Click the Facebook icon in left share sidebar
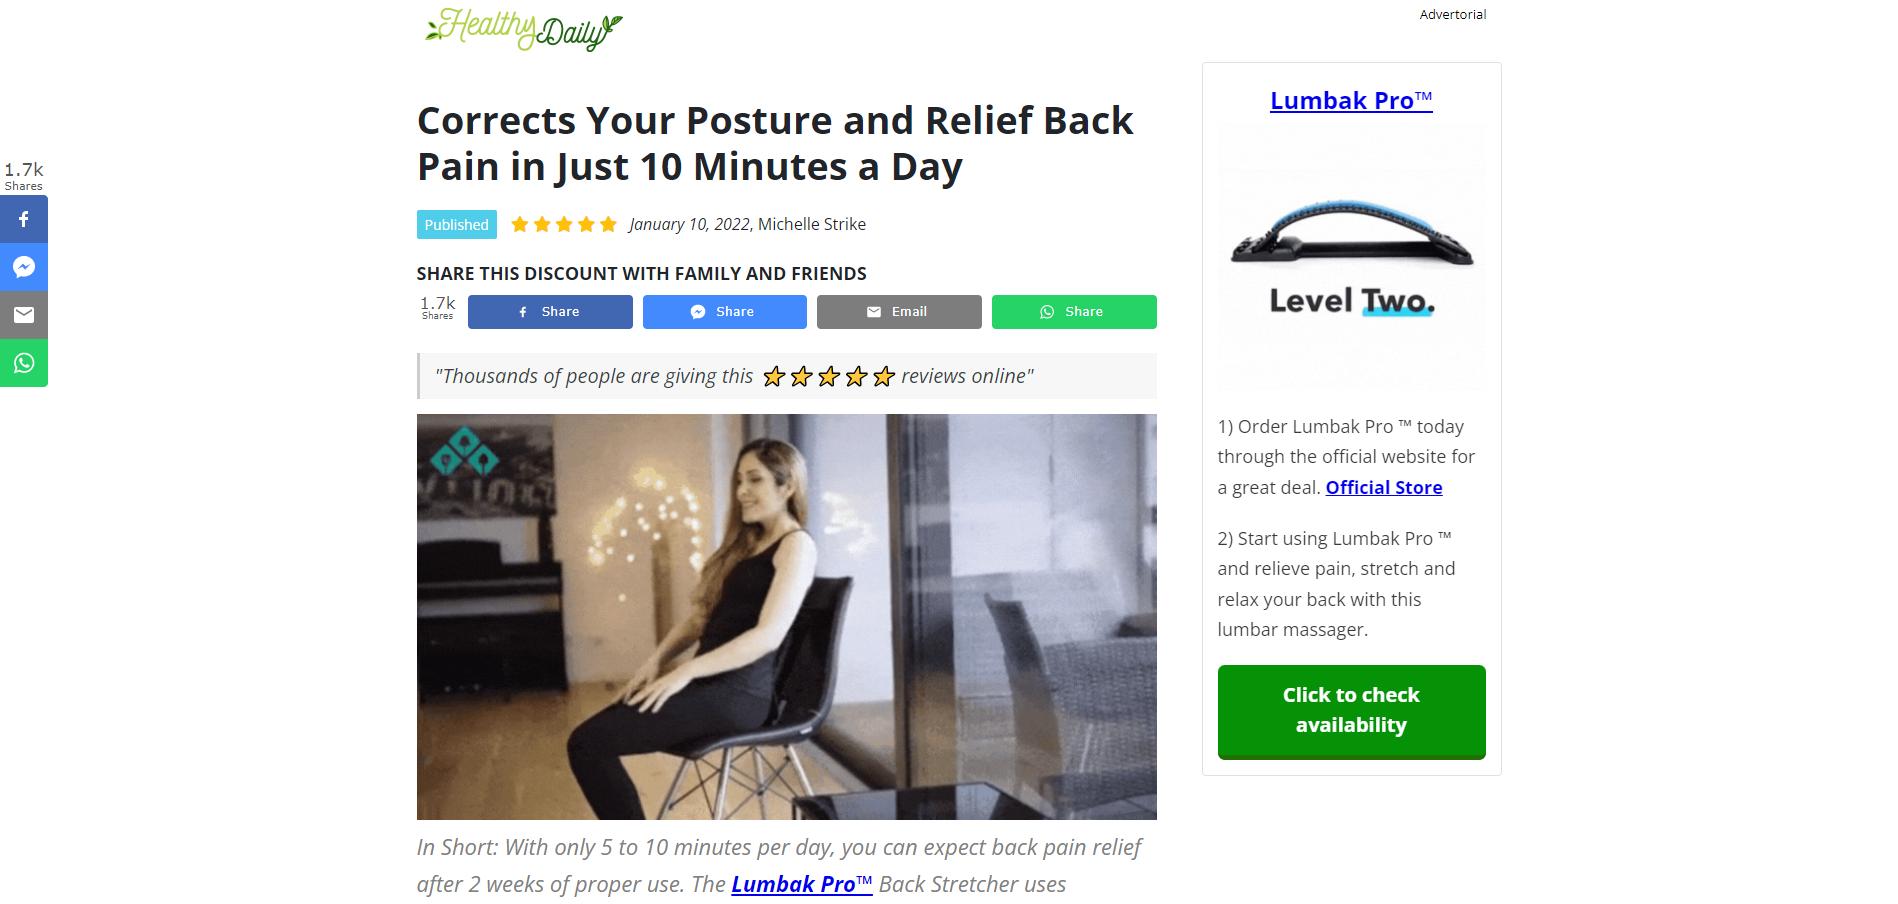Viewport: 1898px width, 904px height. tap(24, 219)
